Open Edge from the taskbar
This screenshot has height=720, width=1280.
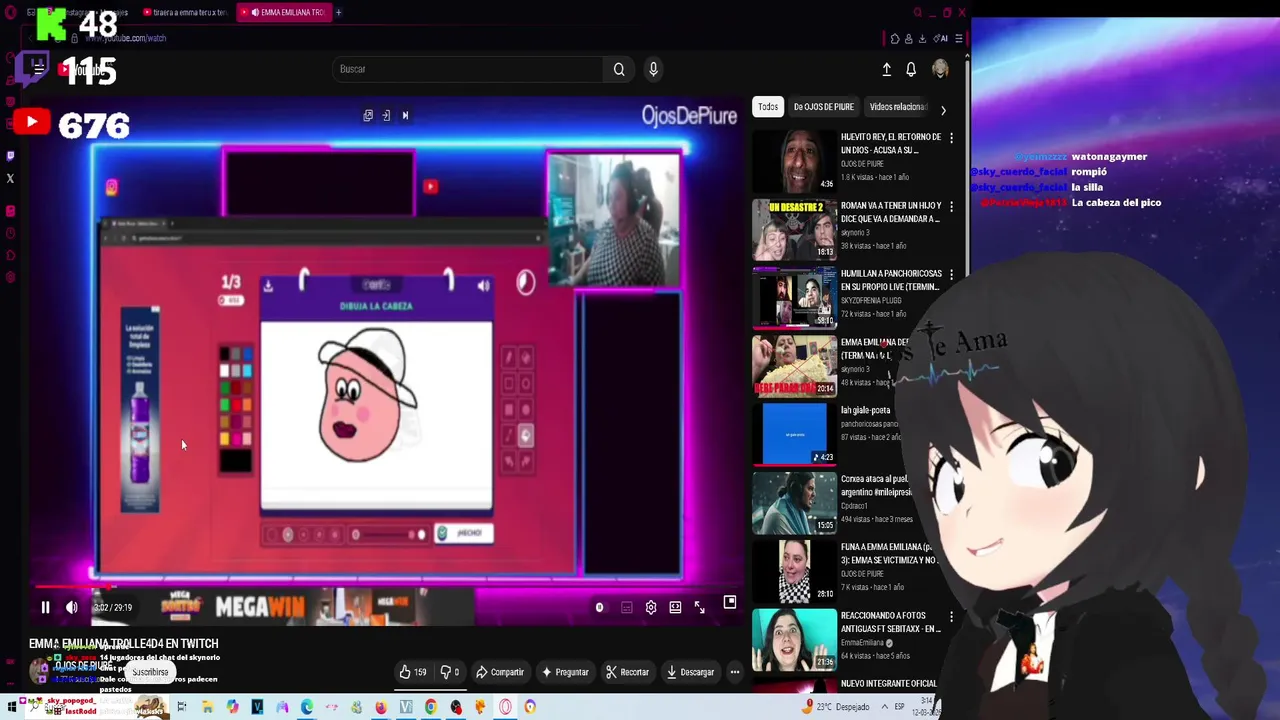pyautogui.click(x=307, y=707)
